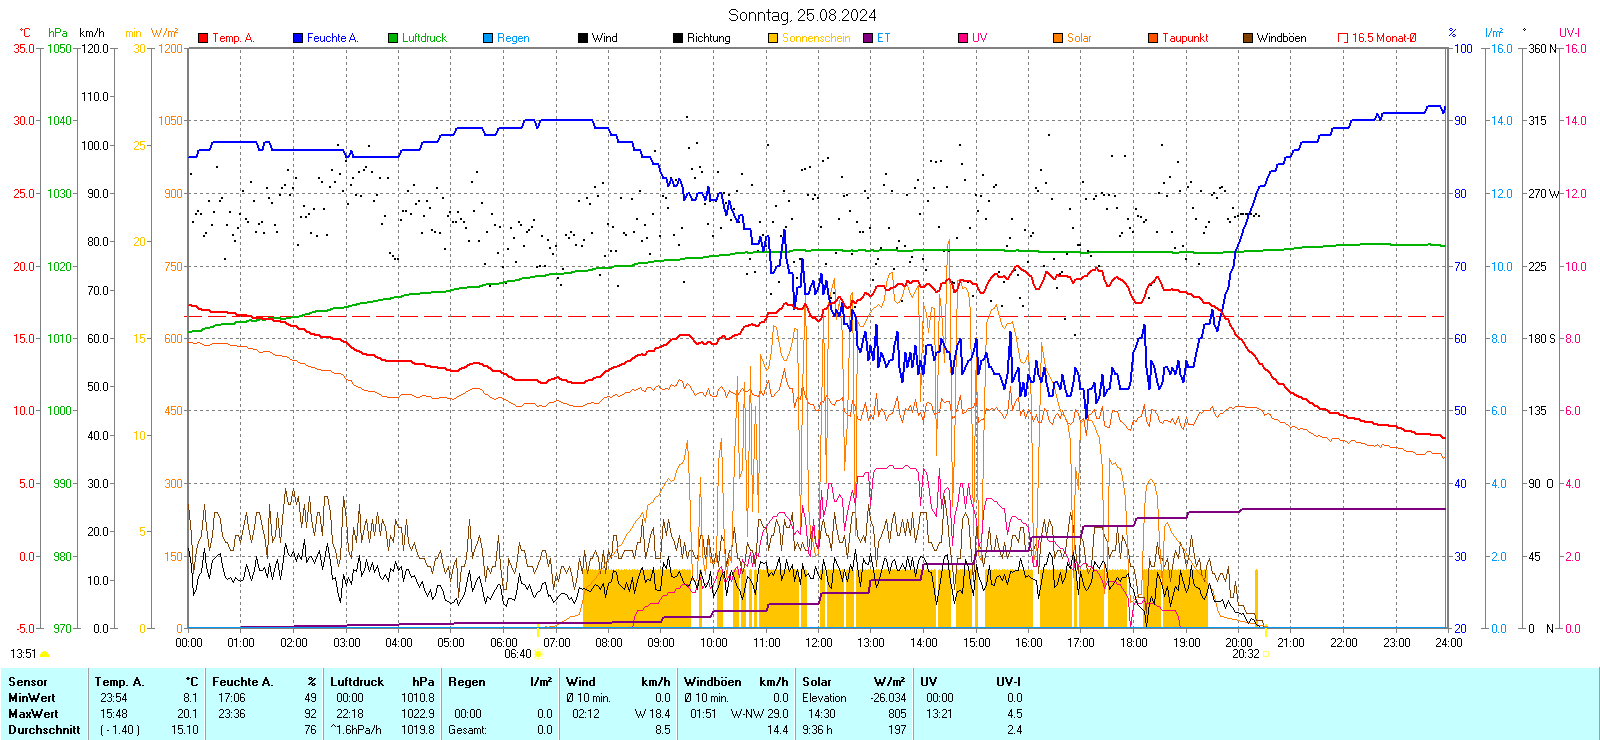Viewport: 1600px width, 740px height.
Task: Click the brown Windböen legend swatch
Action: (1248, 38)
